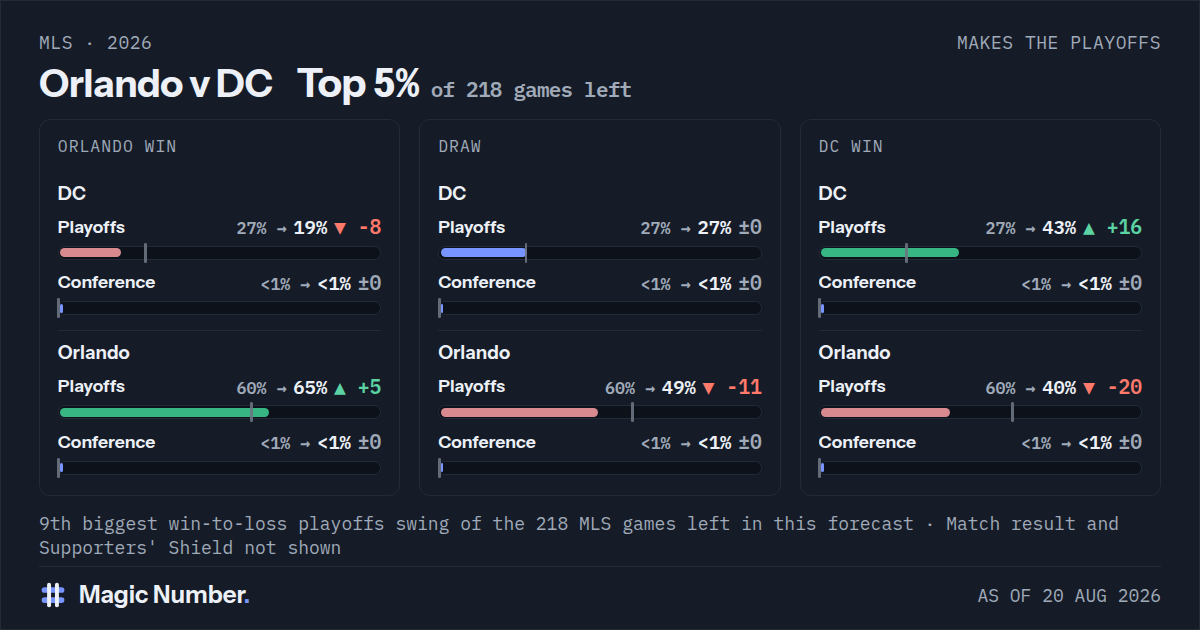Select the ORLANDO WIN panel header
Viewport: 1200px width, 630px height.
(117, 146)
